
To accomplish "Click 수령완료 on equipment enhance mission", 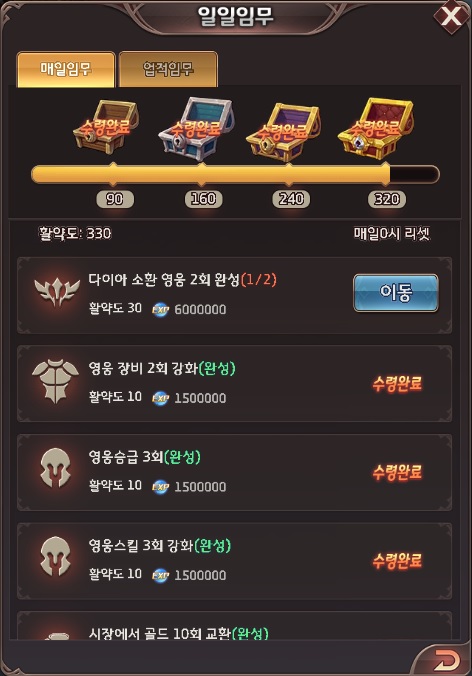I will pyautogui.click(x=397, y=383).
